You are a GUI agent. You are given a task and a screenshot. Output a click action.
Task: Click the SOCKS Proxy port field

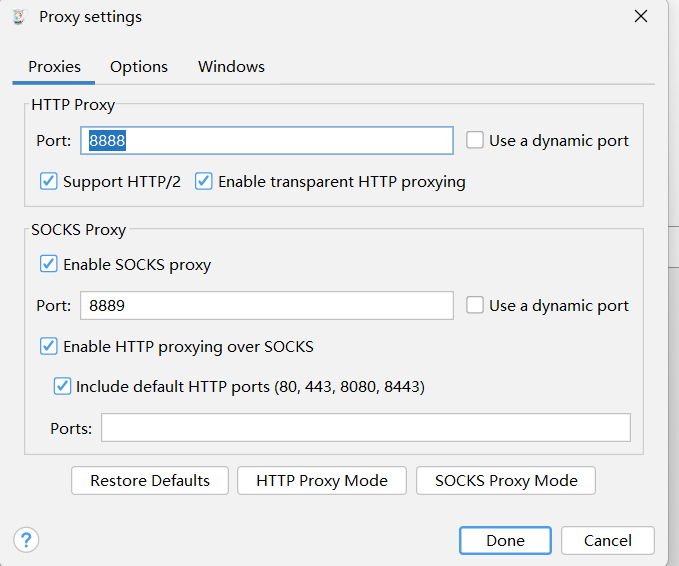click(x=267, y=306)
